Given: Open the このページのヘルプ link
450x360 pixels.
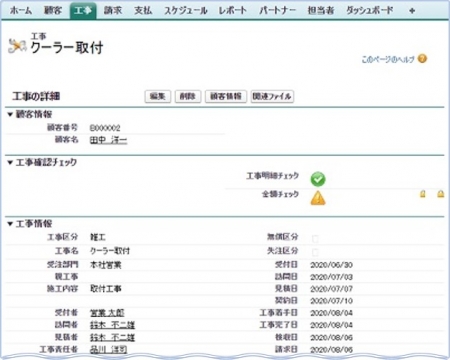Looking at the screenshot, I should 388,59.
